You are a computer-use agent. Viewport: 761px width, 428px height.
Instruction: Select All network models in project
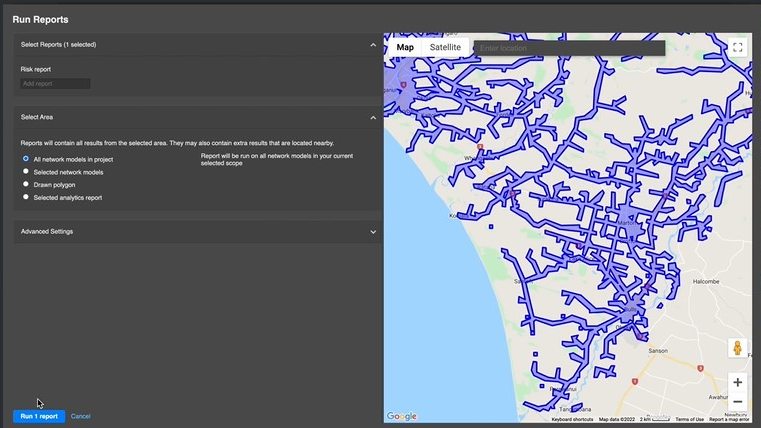tap(26, 159)
